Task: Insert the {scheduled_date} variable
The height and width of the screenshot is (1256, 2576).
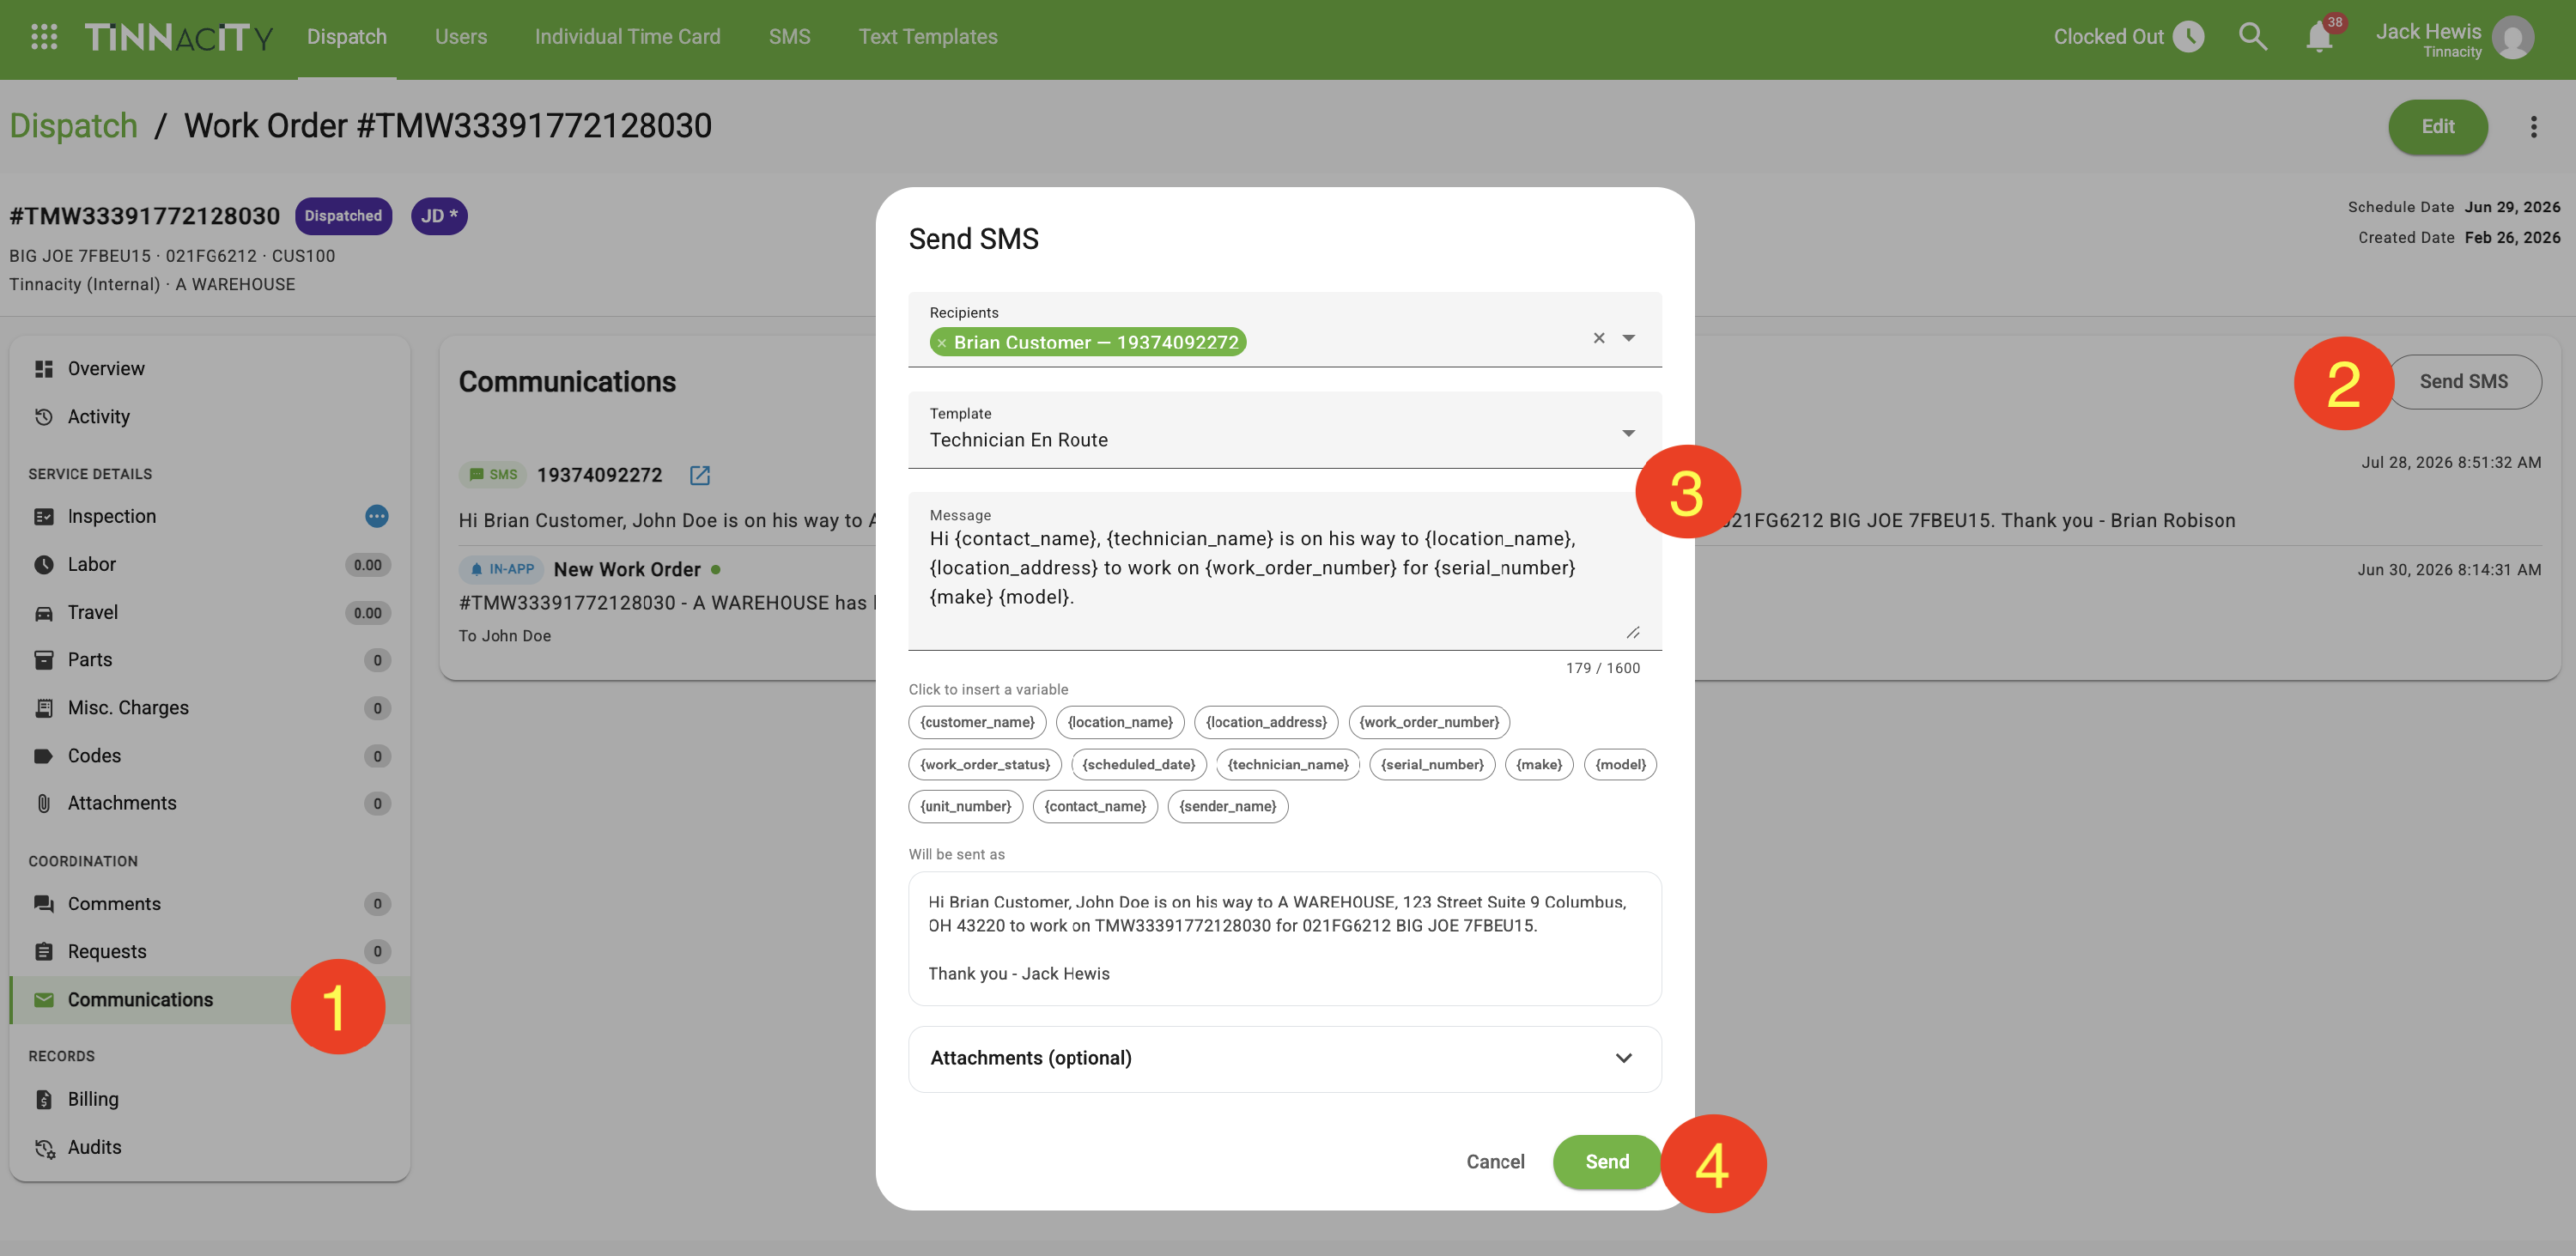Action: [x=1139, y=765]
